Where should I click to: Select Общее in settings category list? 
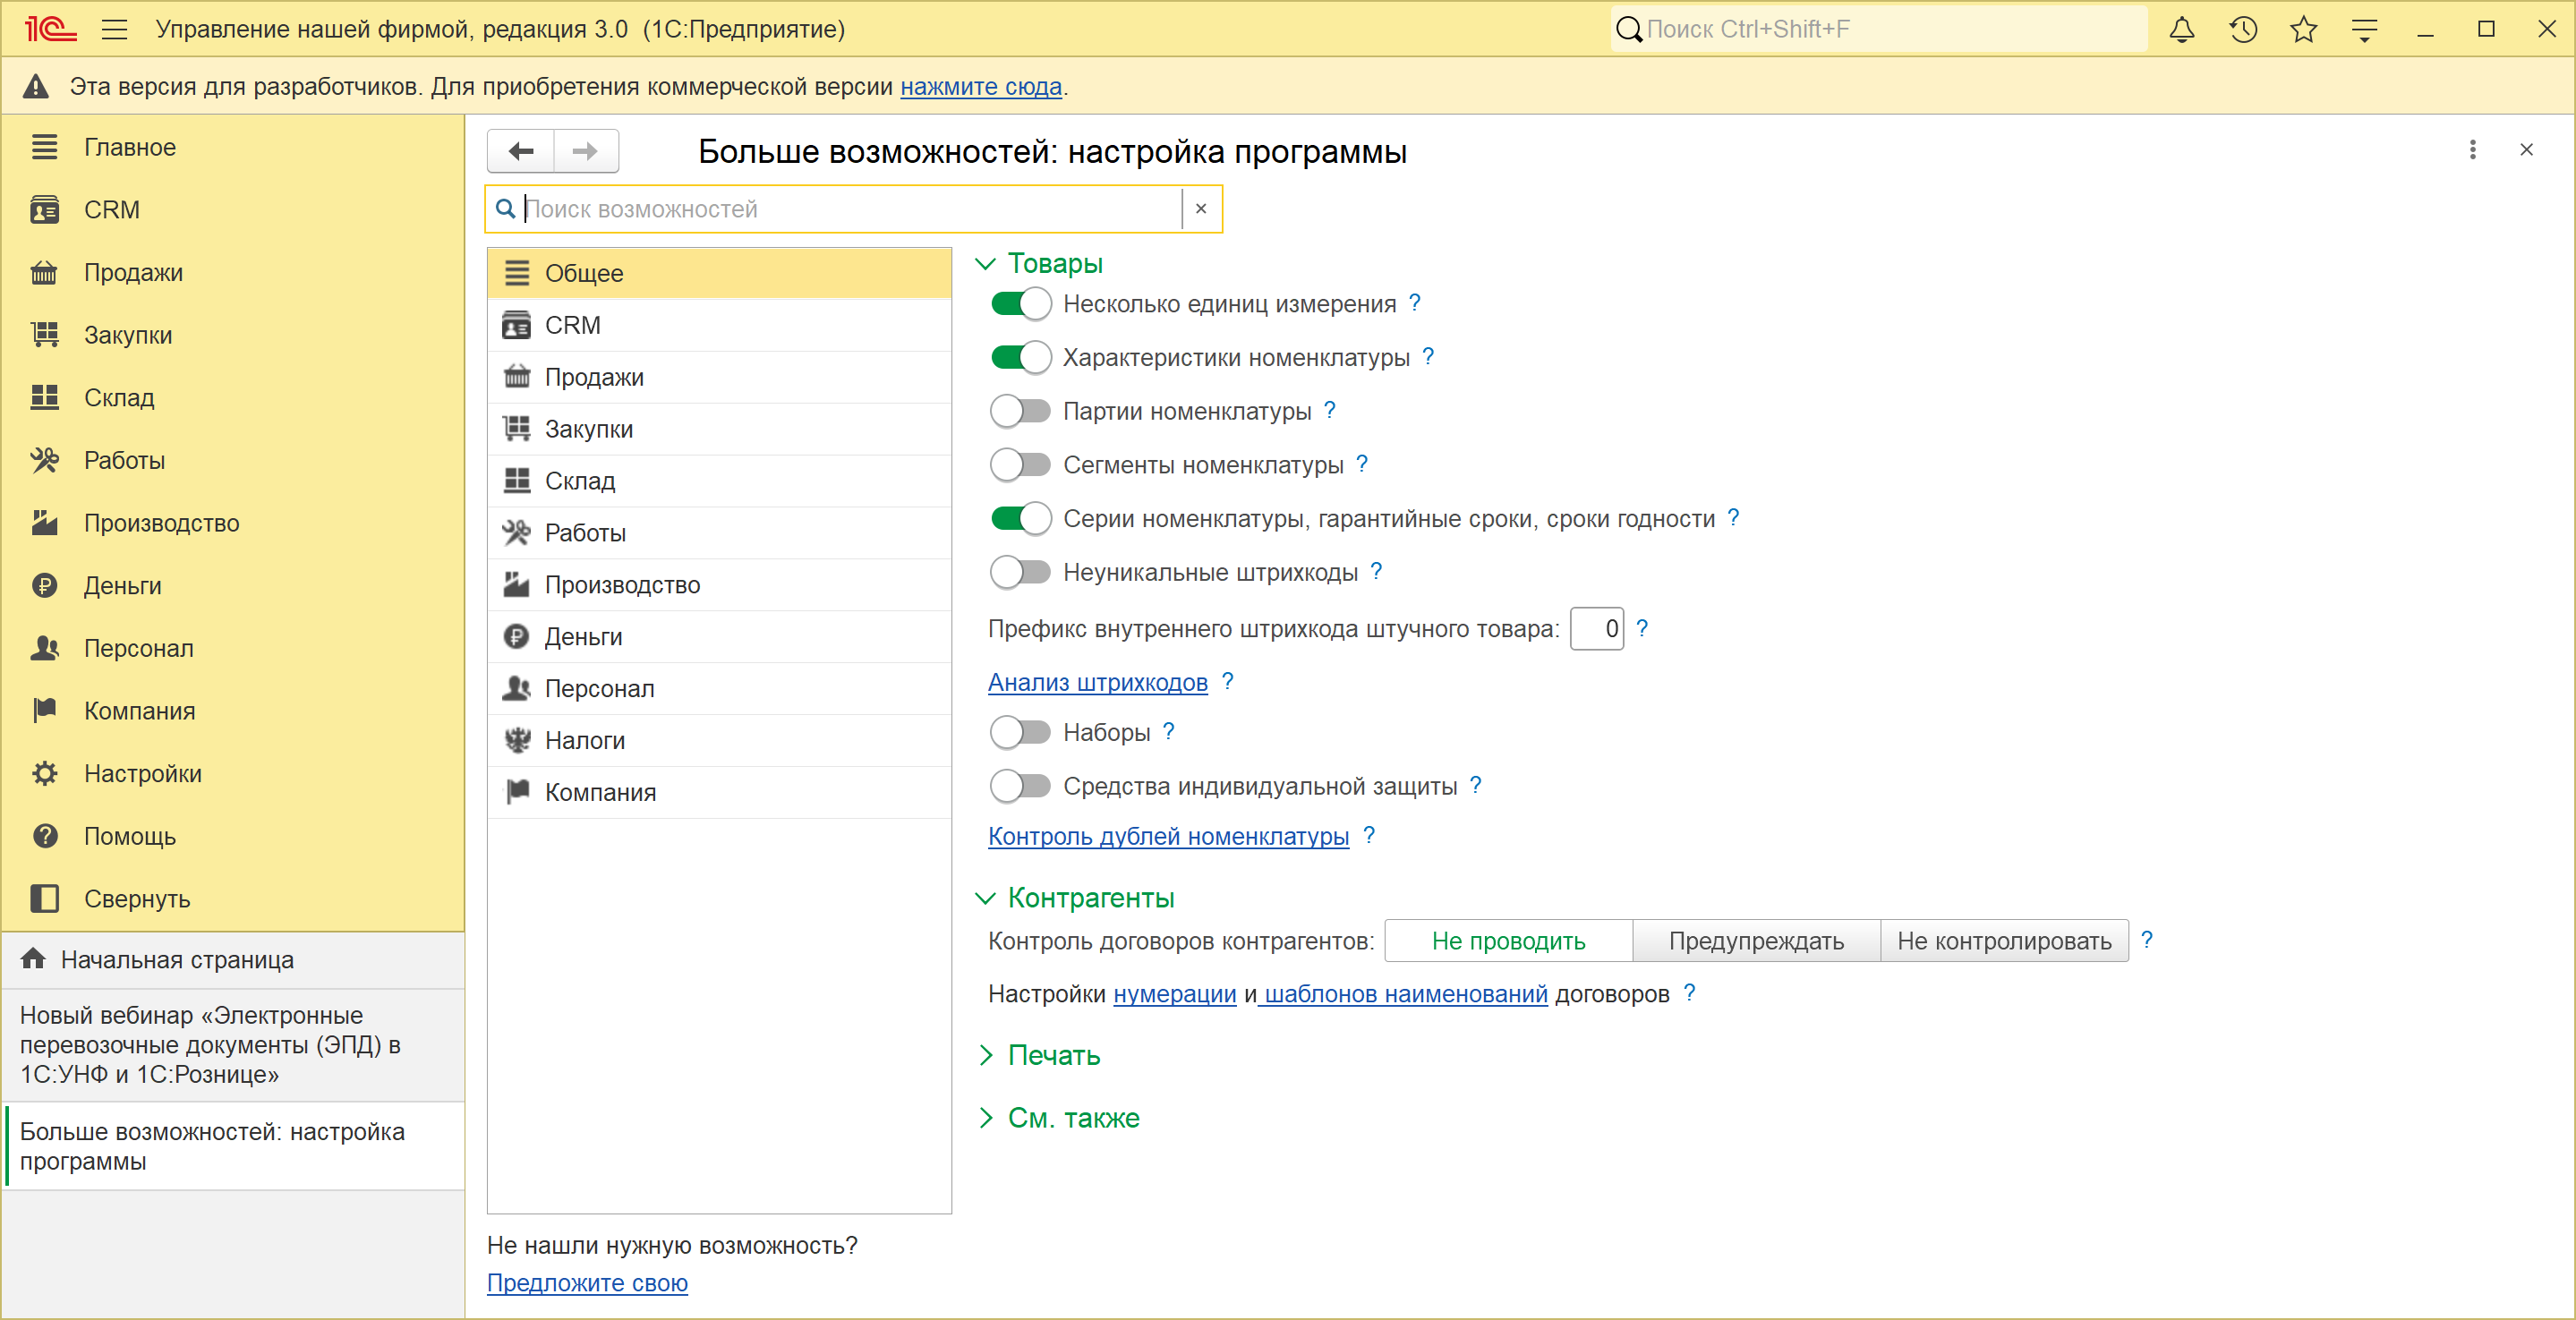tap(719, 273)
